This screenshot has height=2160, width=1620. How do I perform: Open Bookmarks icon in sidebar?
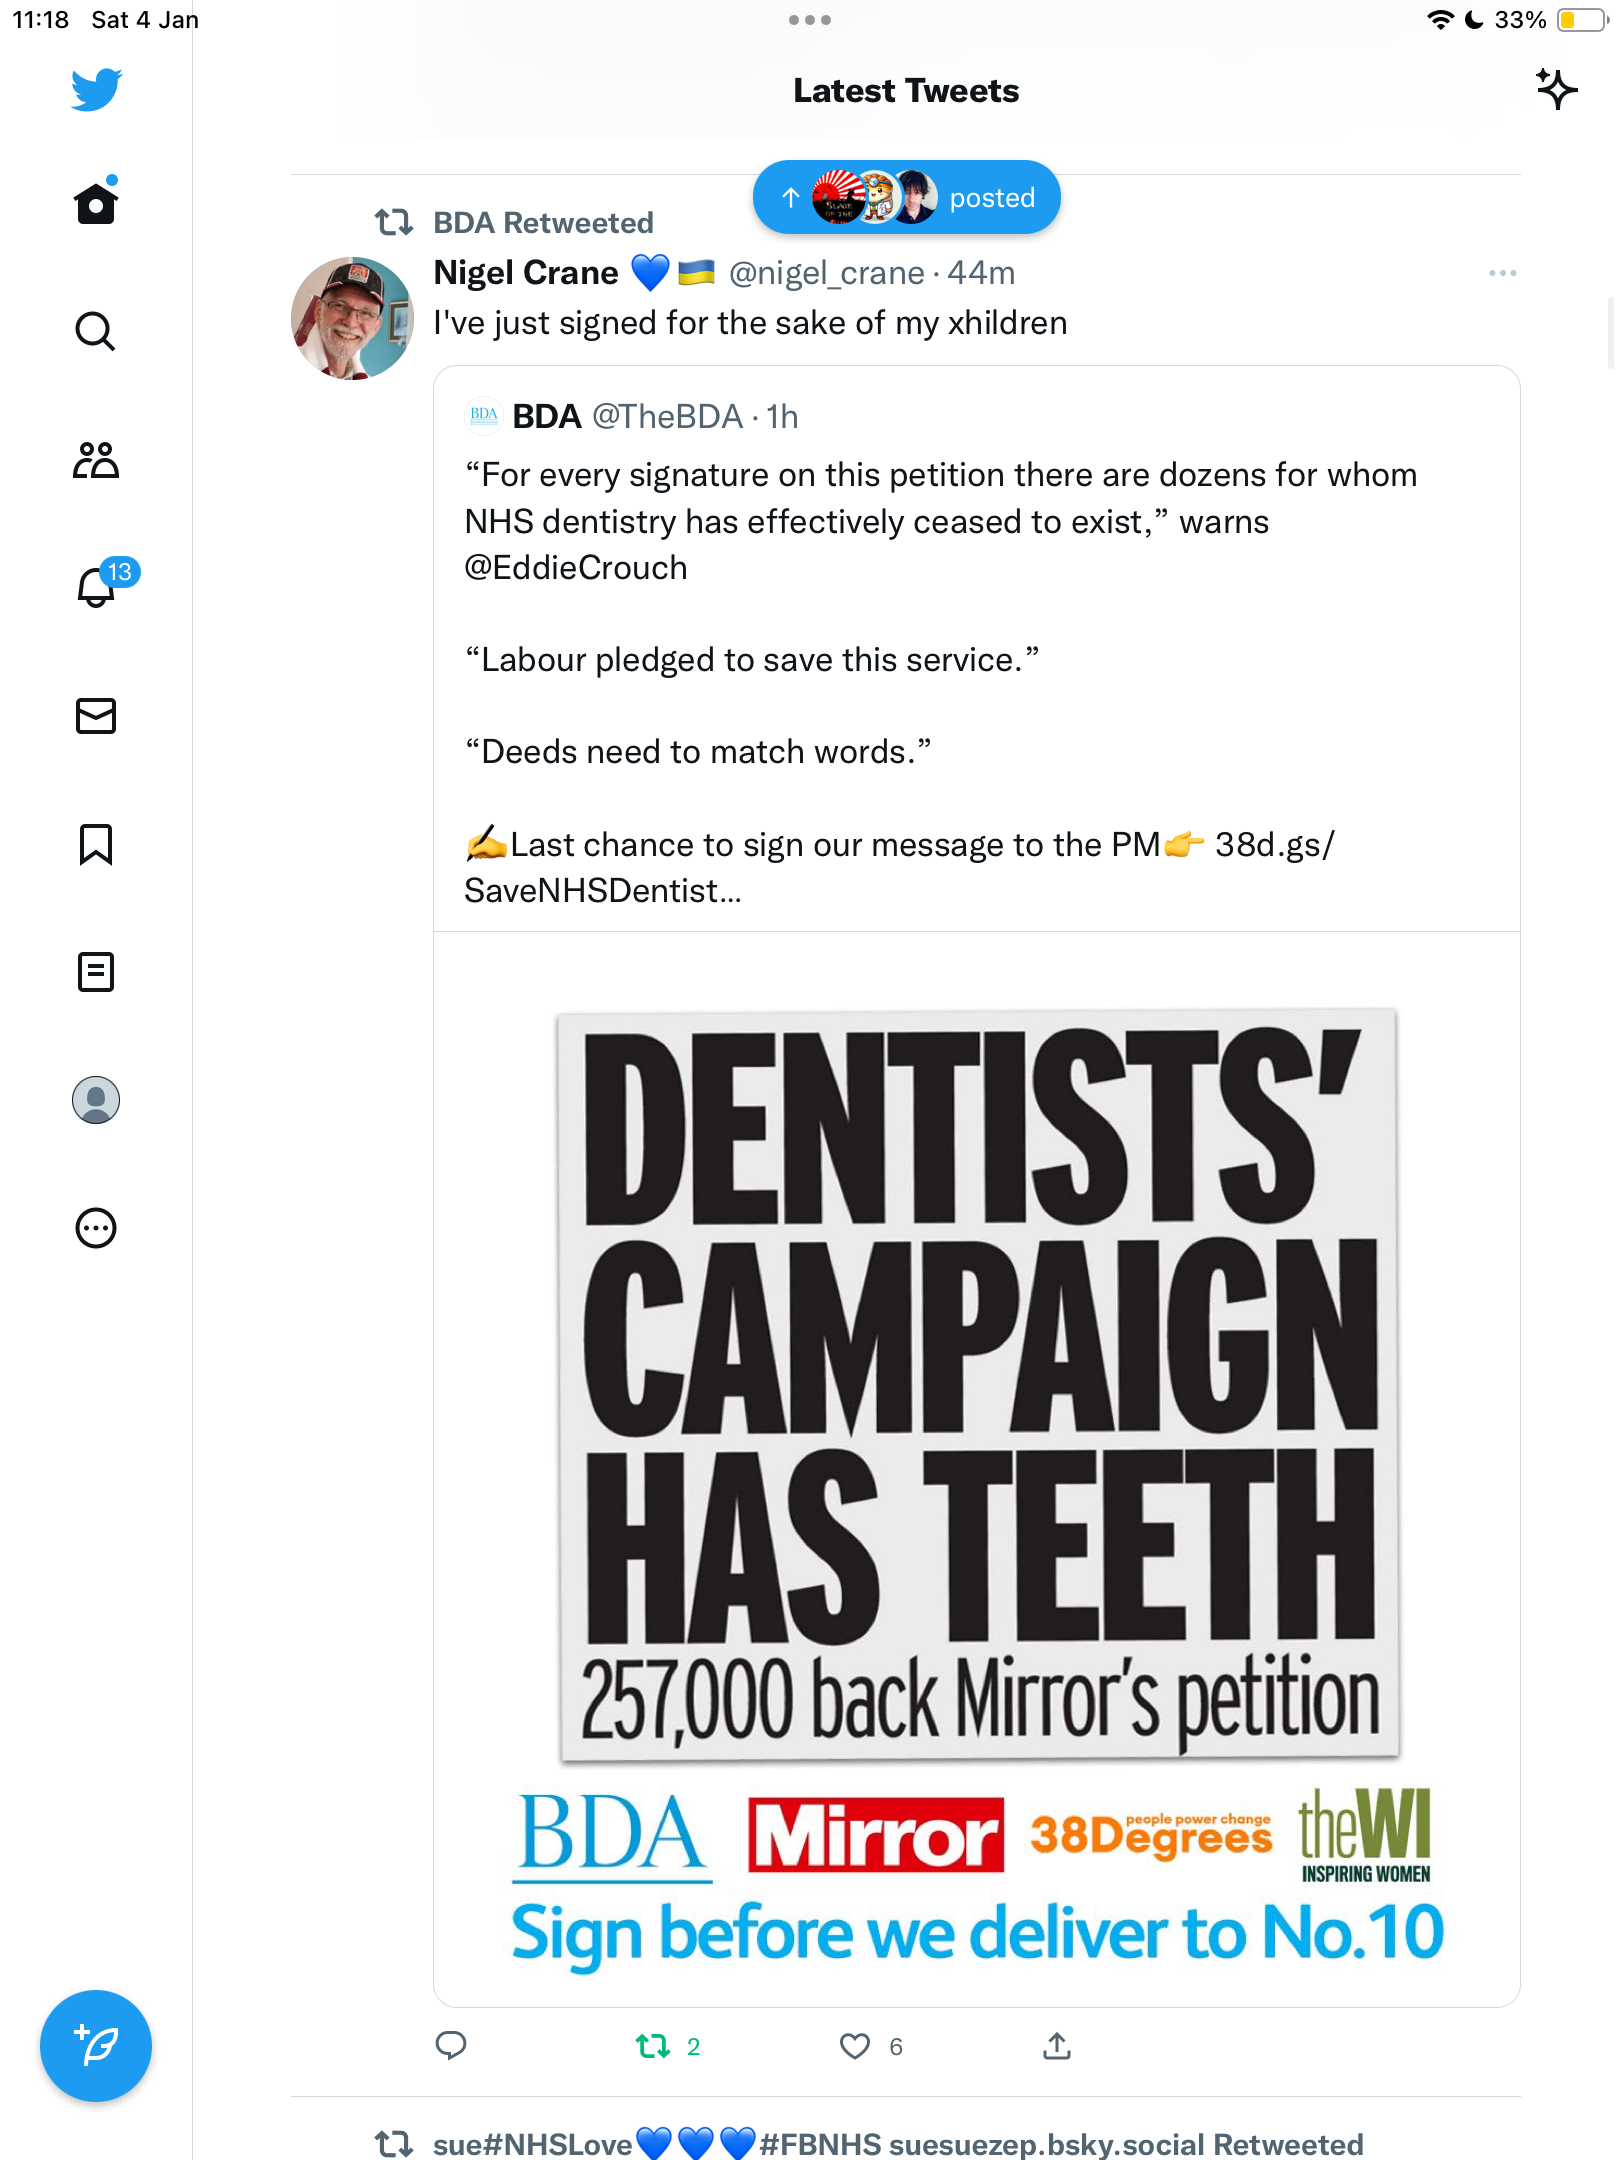pos(96,844)
